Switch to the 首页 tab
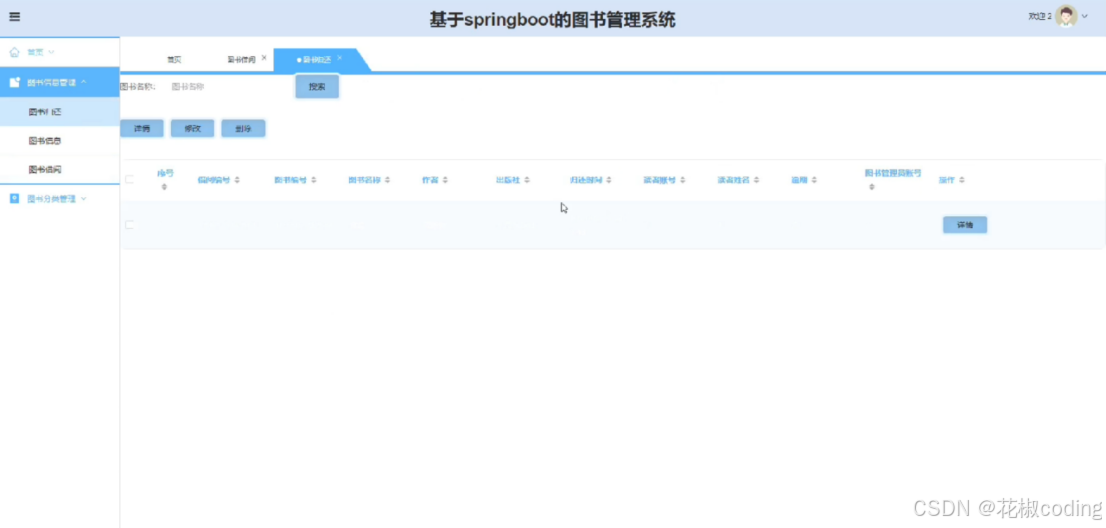Viewport: 1106px width, 528px height. [174, 60]
